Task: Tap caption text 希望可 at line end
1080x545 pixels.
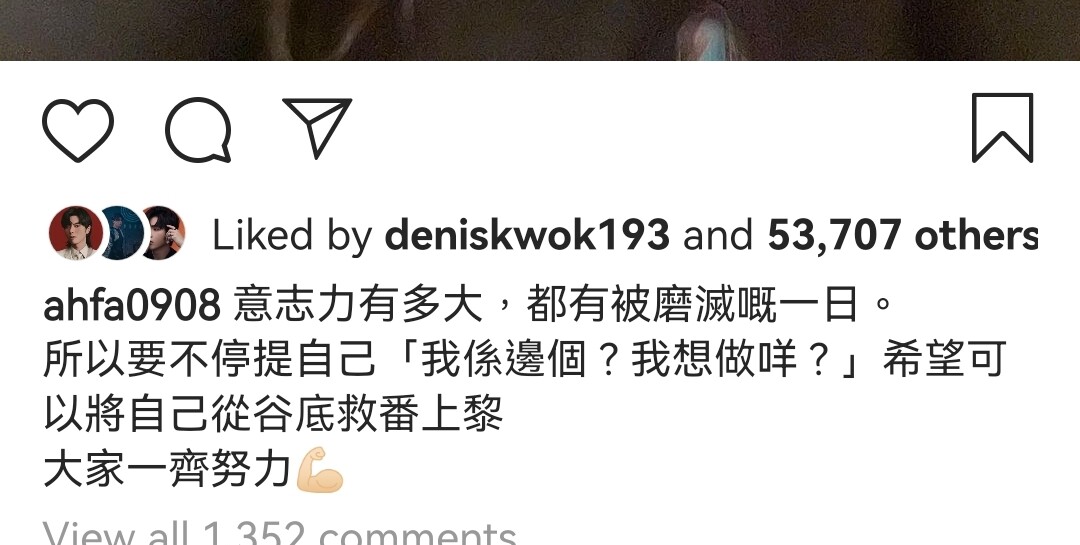Action: [x=944, y=360]
